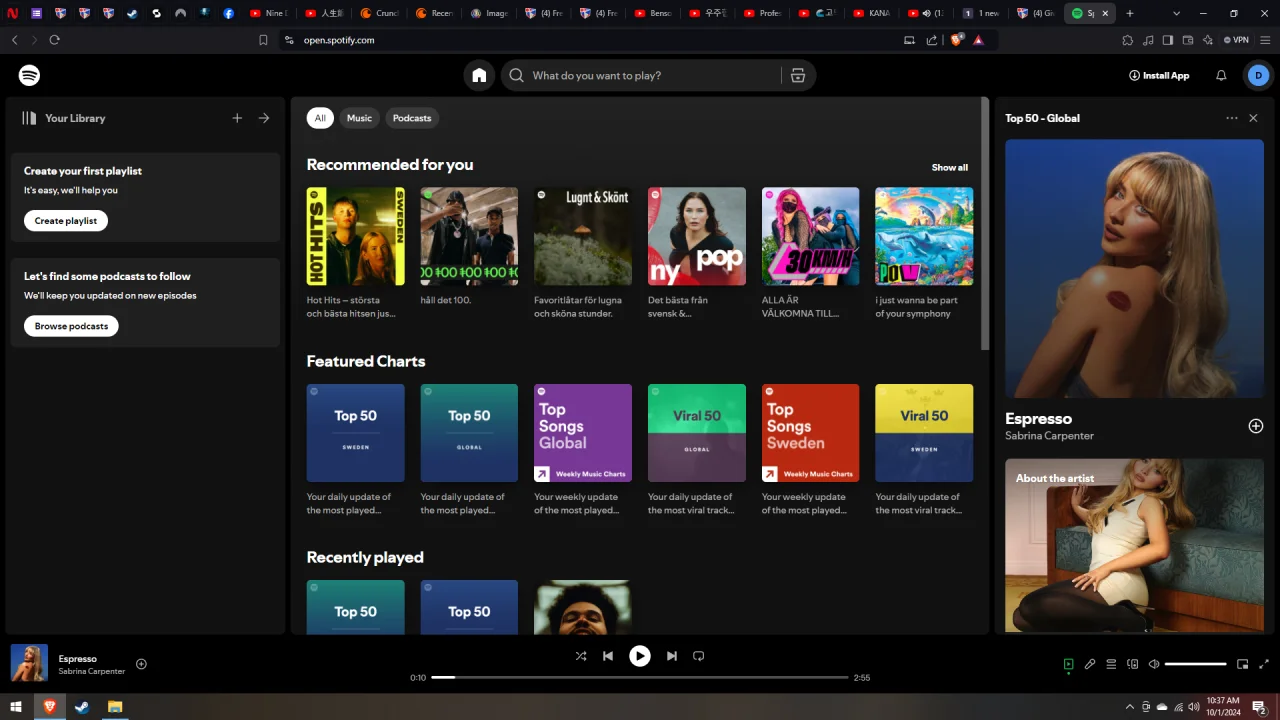Select the Music filter chip
The height and width of the screenshot is (720, 1280).
(359, 118)
